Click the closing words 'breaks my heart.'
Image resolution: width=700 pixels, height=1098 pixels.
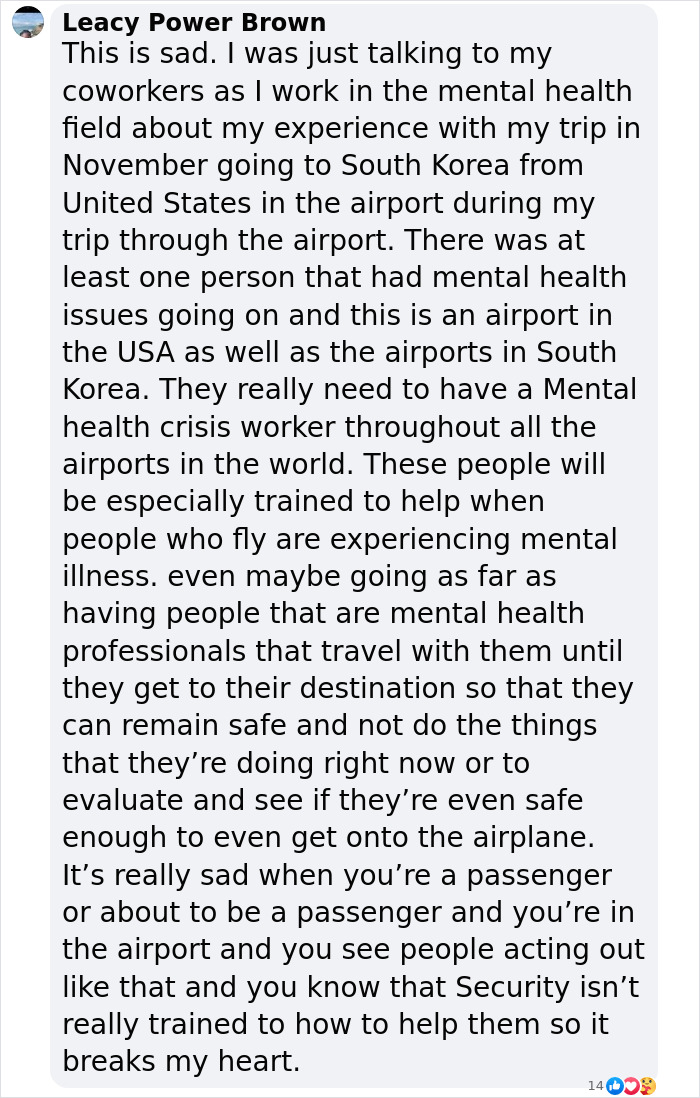click(181, 1062)
